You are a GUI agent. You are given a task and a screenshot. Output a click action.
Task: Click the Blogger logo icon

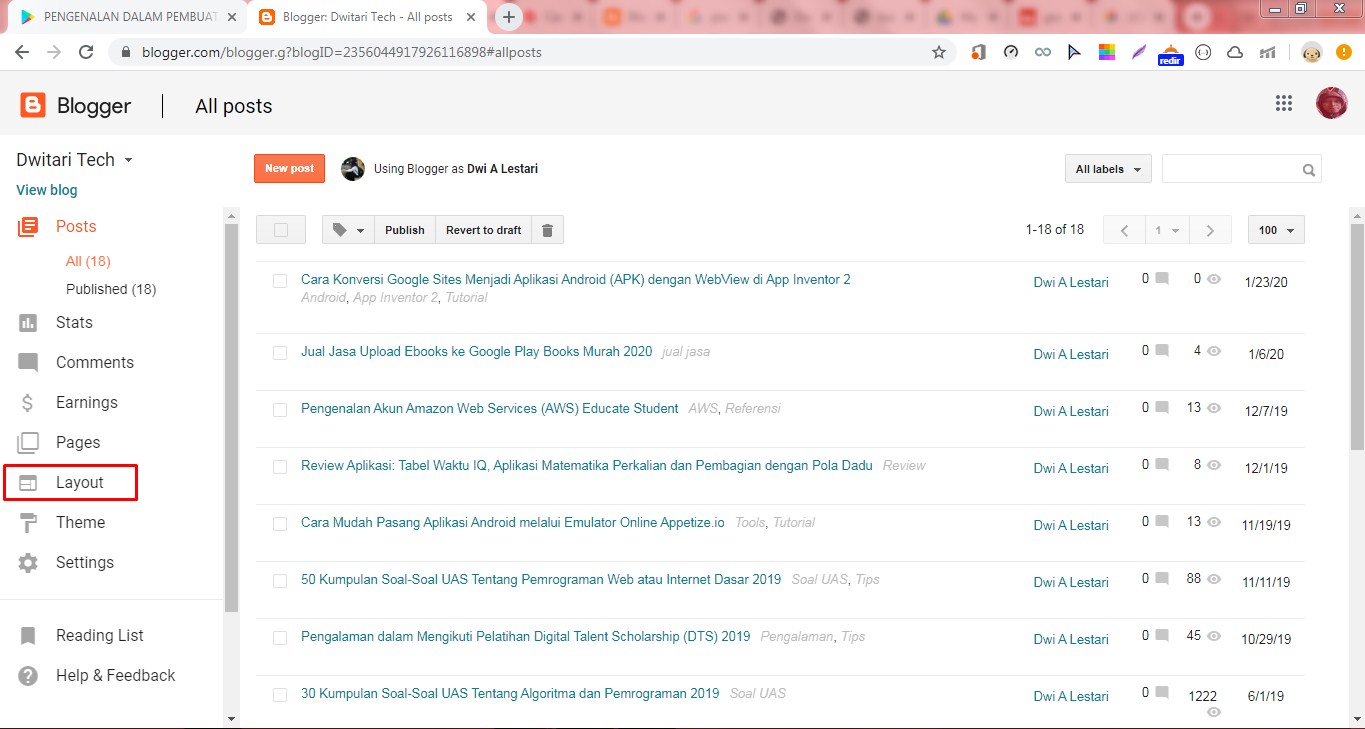(33, 105)
